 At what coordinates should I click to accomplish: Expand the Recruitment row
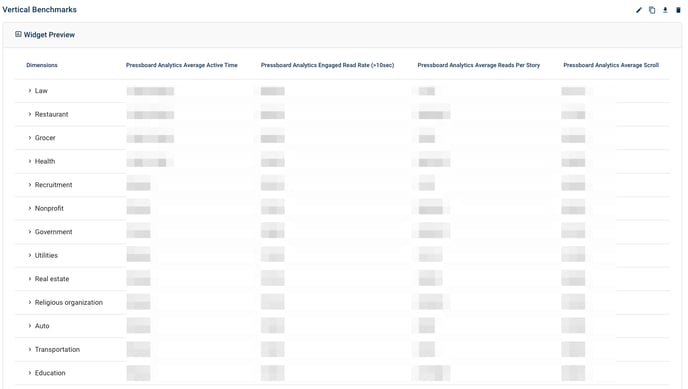click(30, 185)
